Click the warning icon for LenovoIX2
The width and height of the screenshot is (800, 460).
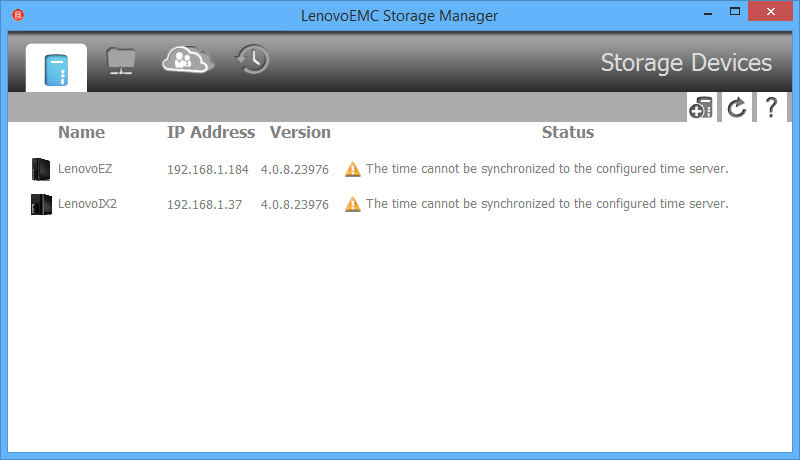click(x=352, y=204)
